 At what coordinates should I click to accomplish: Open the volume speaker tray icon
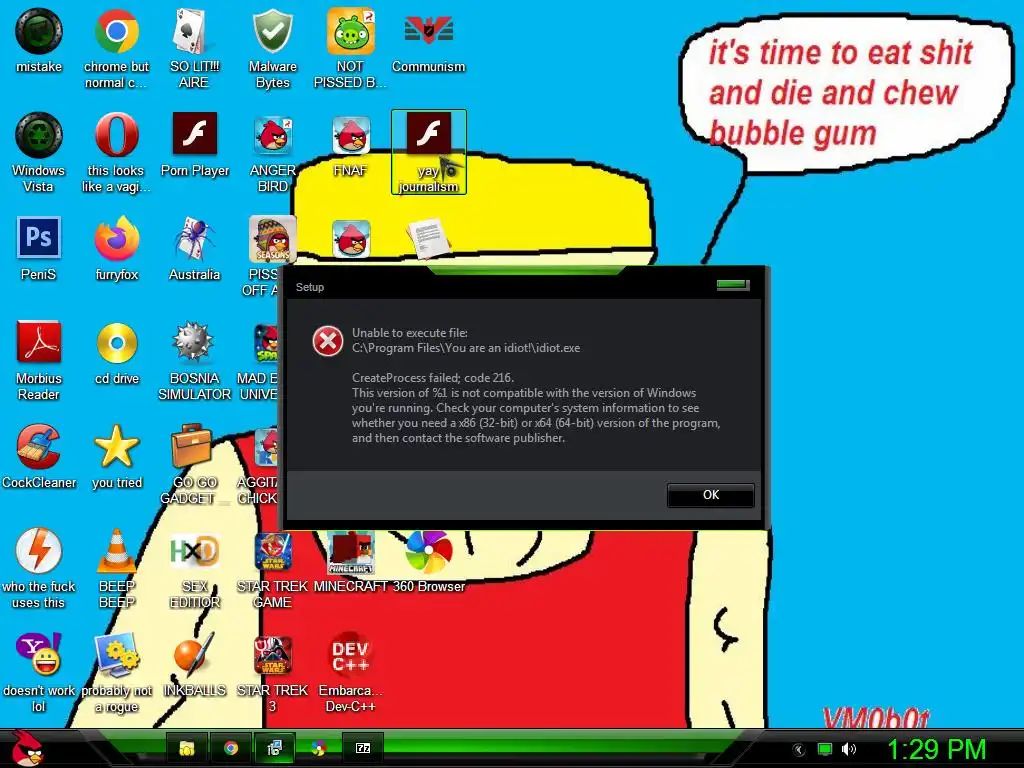[848, 749]
